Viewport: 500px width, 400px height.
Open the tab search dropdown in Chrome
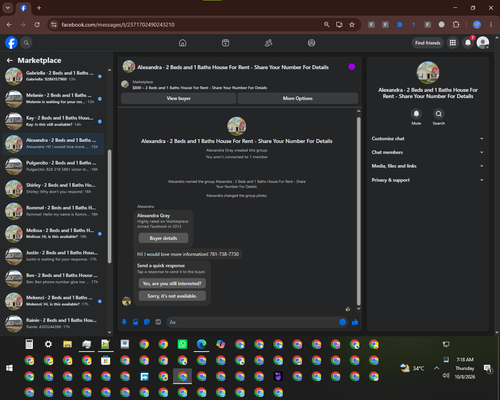pyautogui.click(x=8, y=8)
